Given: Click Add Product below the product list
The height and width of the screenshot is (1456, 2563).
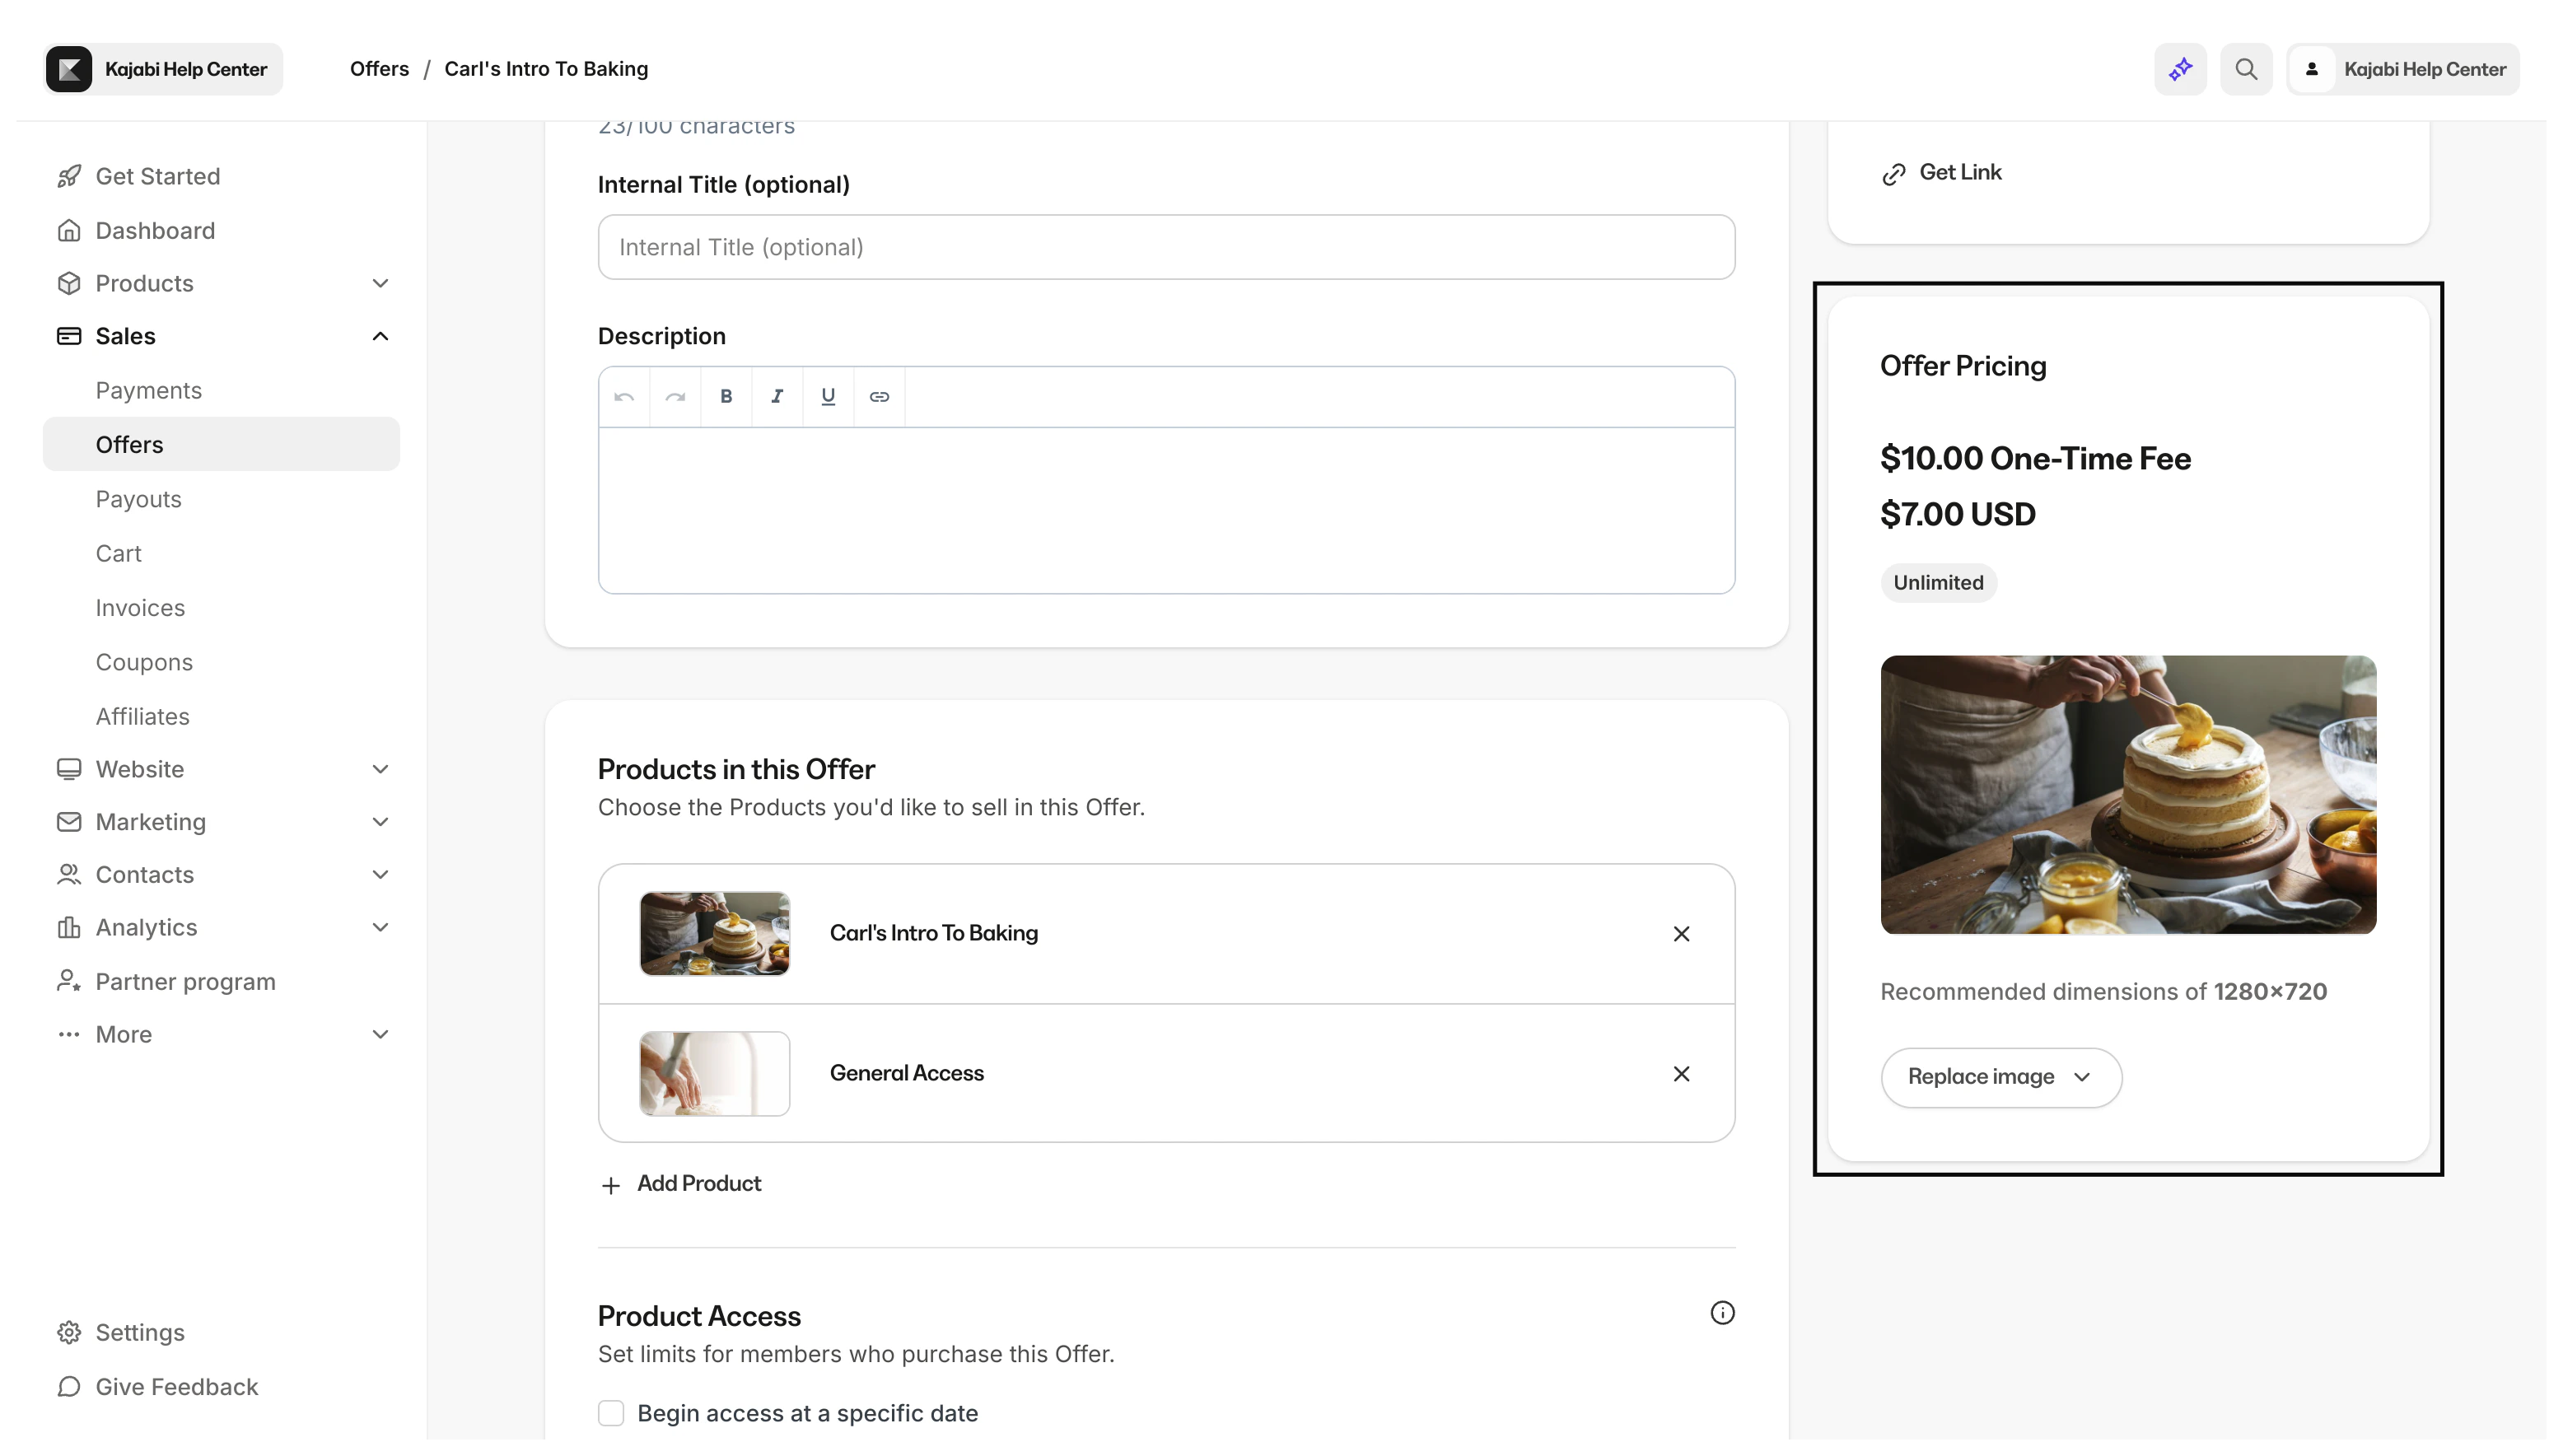Looking at the screenshot, I should (x=699, y=1184).
